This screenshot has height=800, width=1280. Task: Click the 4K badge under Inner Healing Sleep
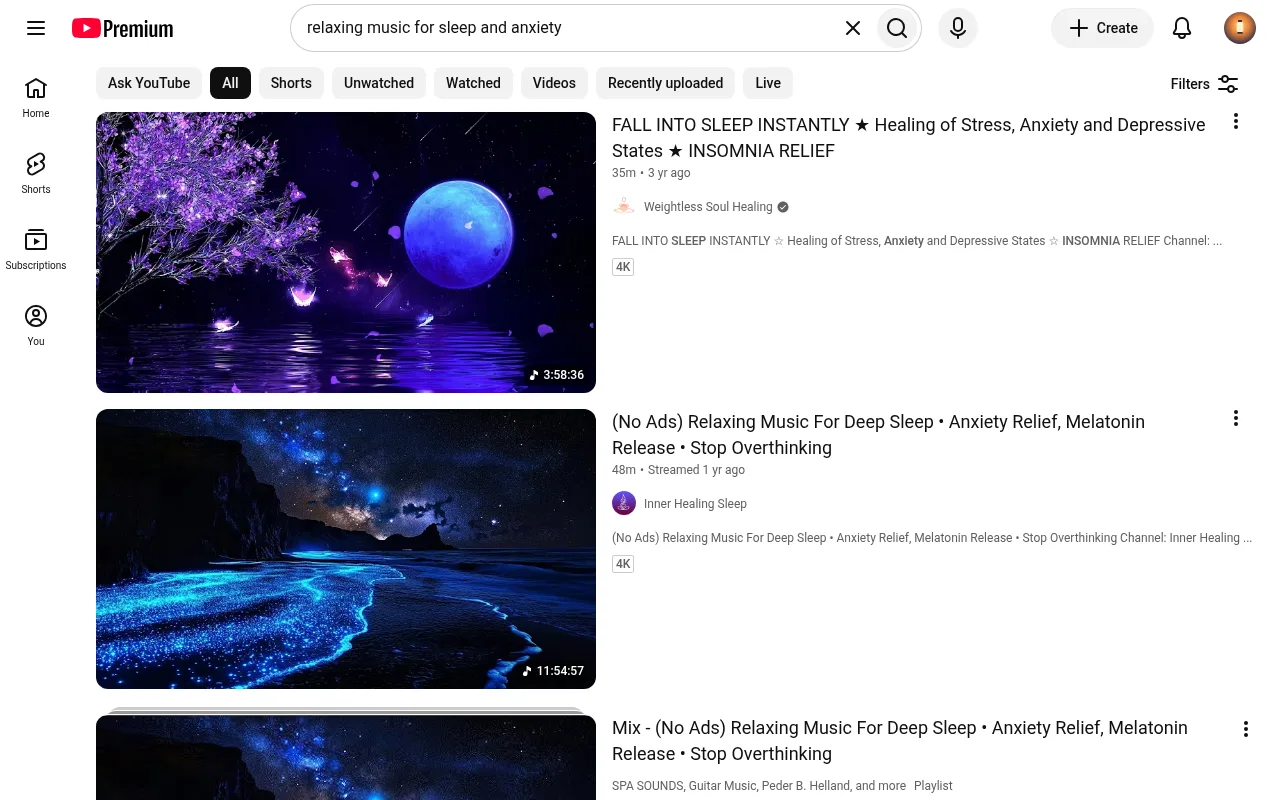click(x=623, y=564)
